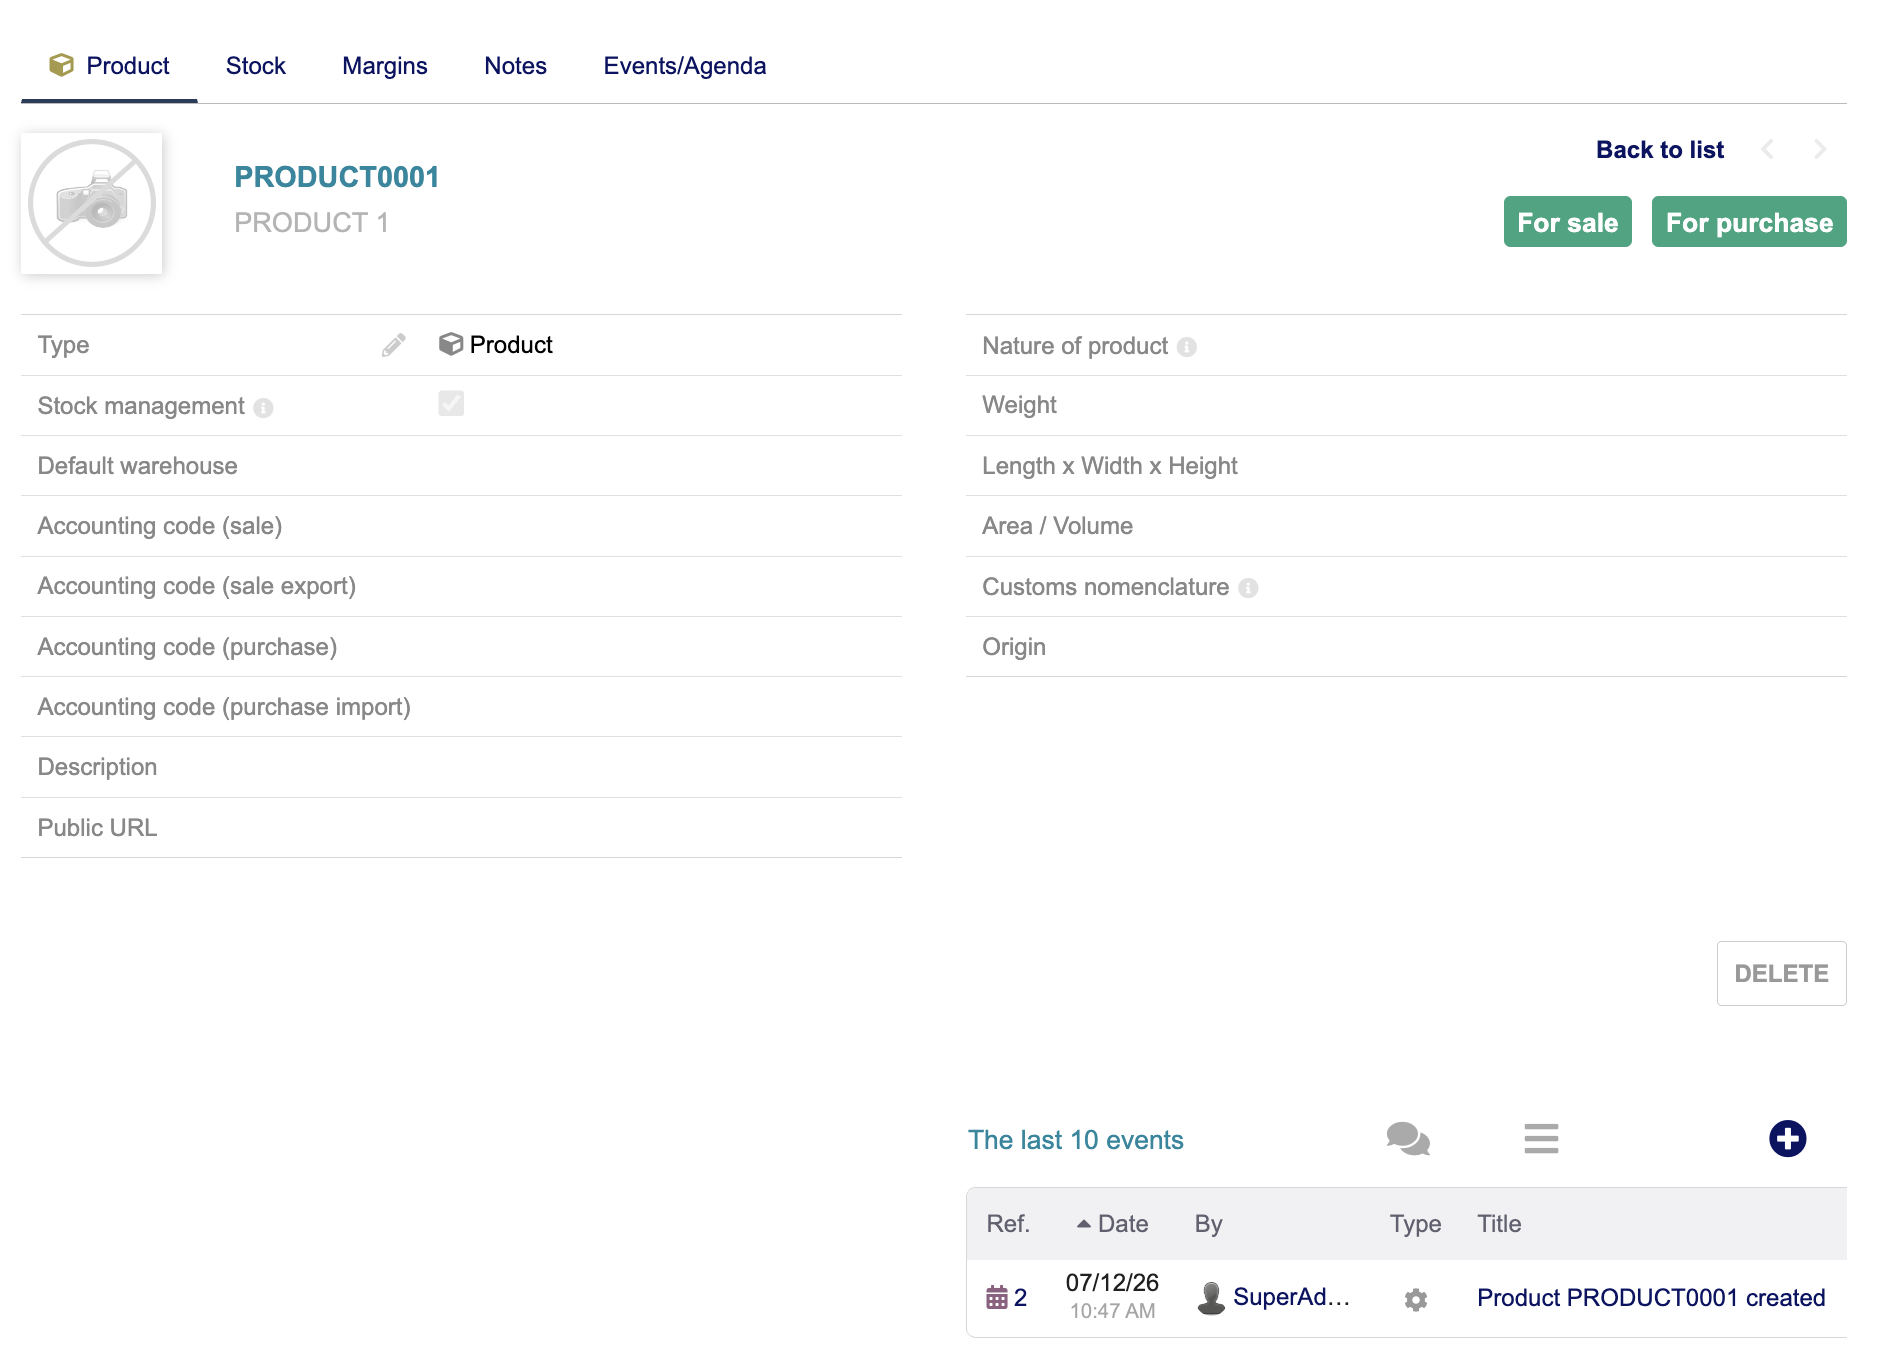
Task: Open event reference 2 link
Action: coord(1020,1298)
